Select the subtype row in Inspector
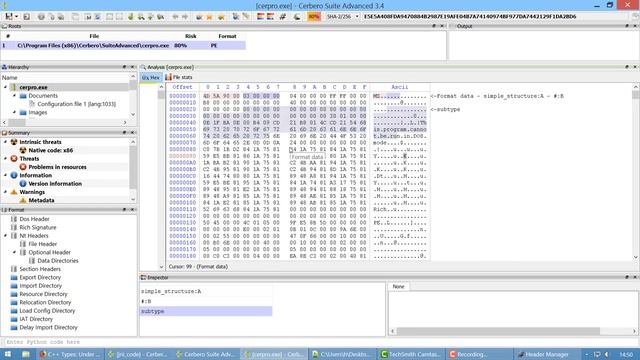The image size is (640, 360). [206, 311]
